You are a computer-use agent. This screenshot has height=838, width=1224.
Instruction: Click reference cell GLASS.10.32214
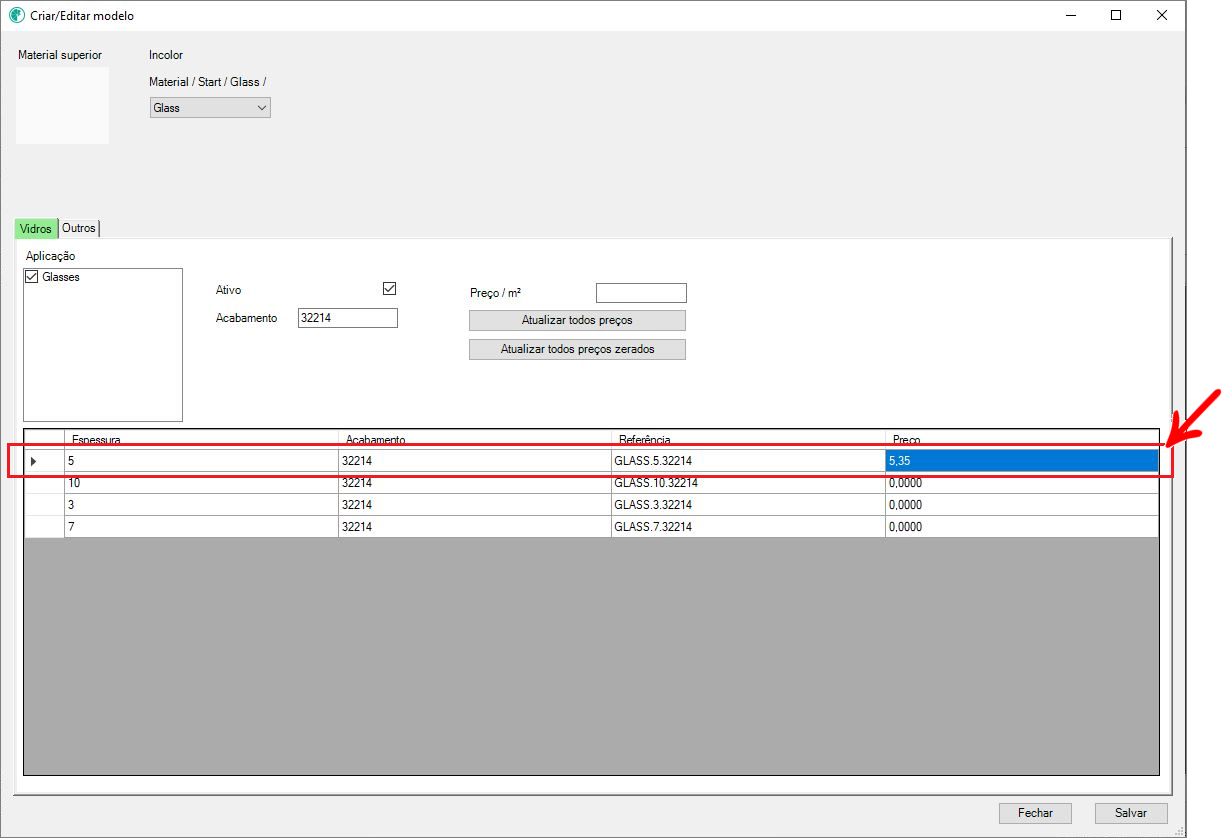[x=747, y=483]
